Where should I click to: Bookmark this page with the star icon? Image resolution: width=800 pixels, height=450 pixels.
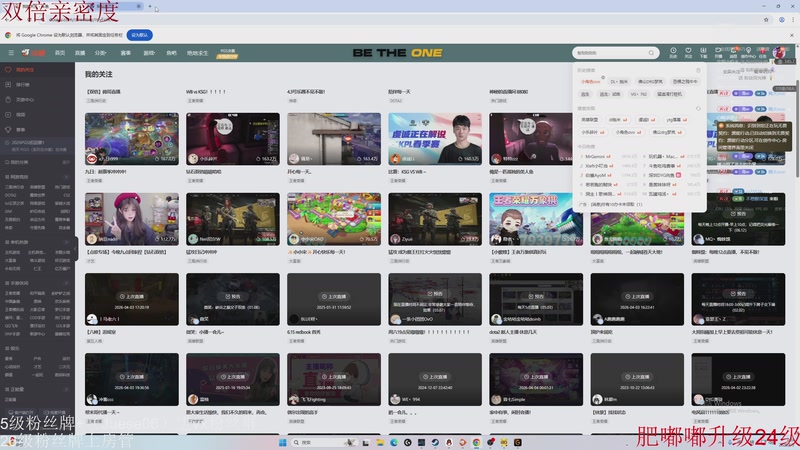[x=766, y=19]
